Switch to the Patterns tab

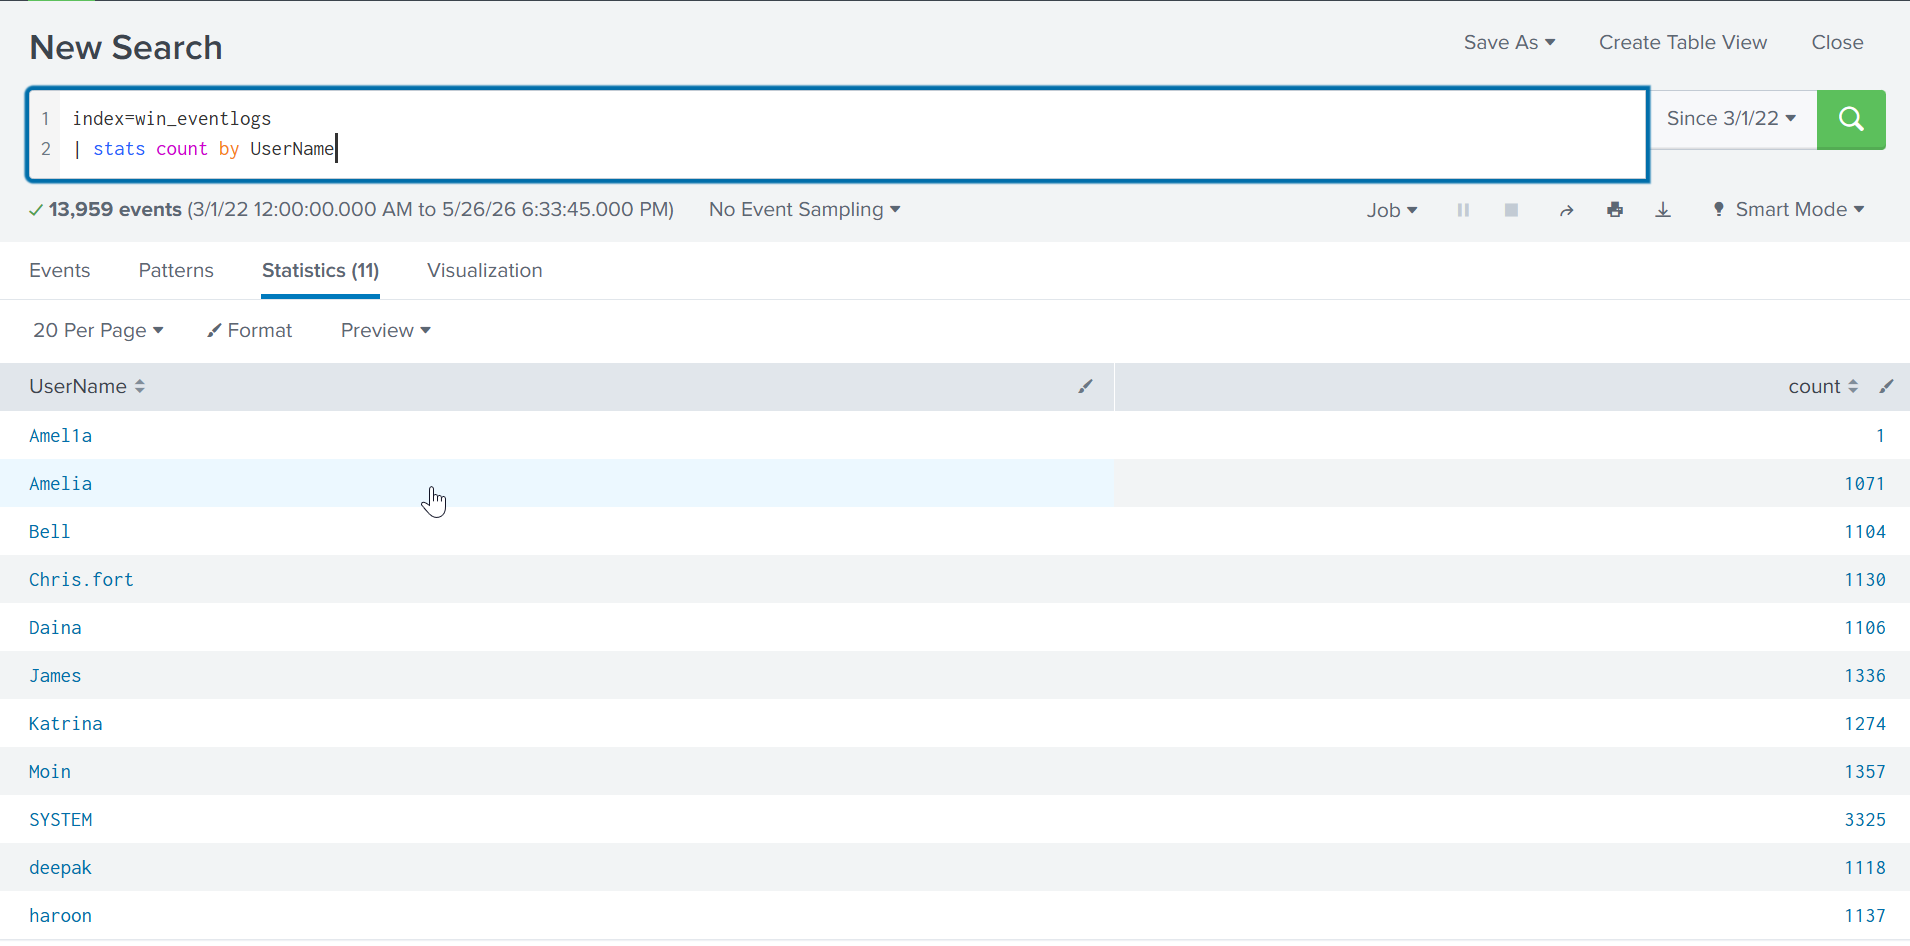(x=176, y=270)
